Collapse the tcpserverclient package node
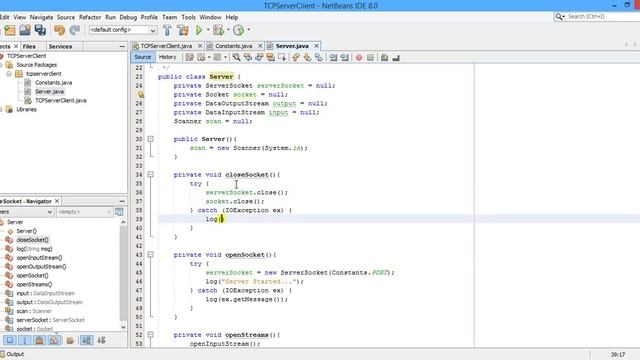 9,74
